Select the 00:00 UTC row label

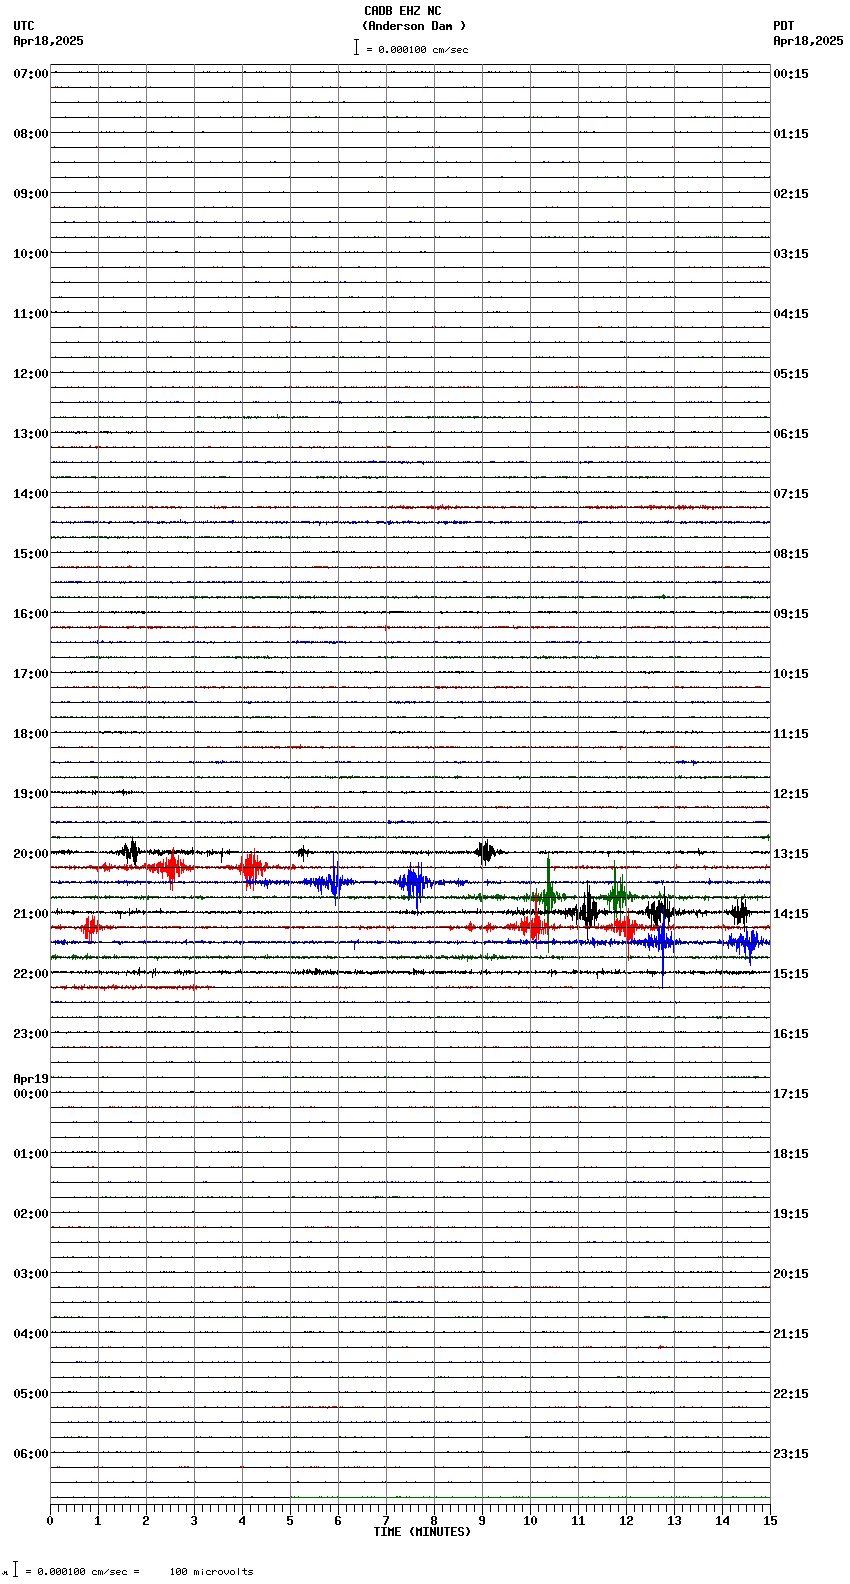coord(31,1094)
